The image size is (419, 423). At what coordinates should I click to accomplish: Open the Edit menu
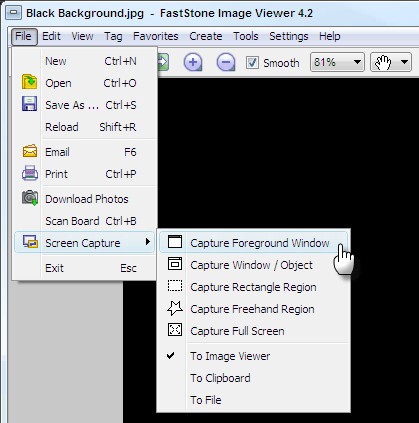click(x=51, y=36)
